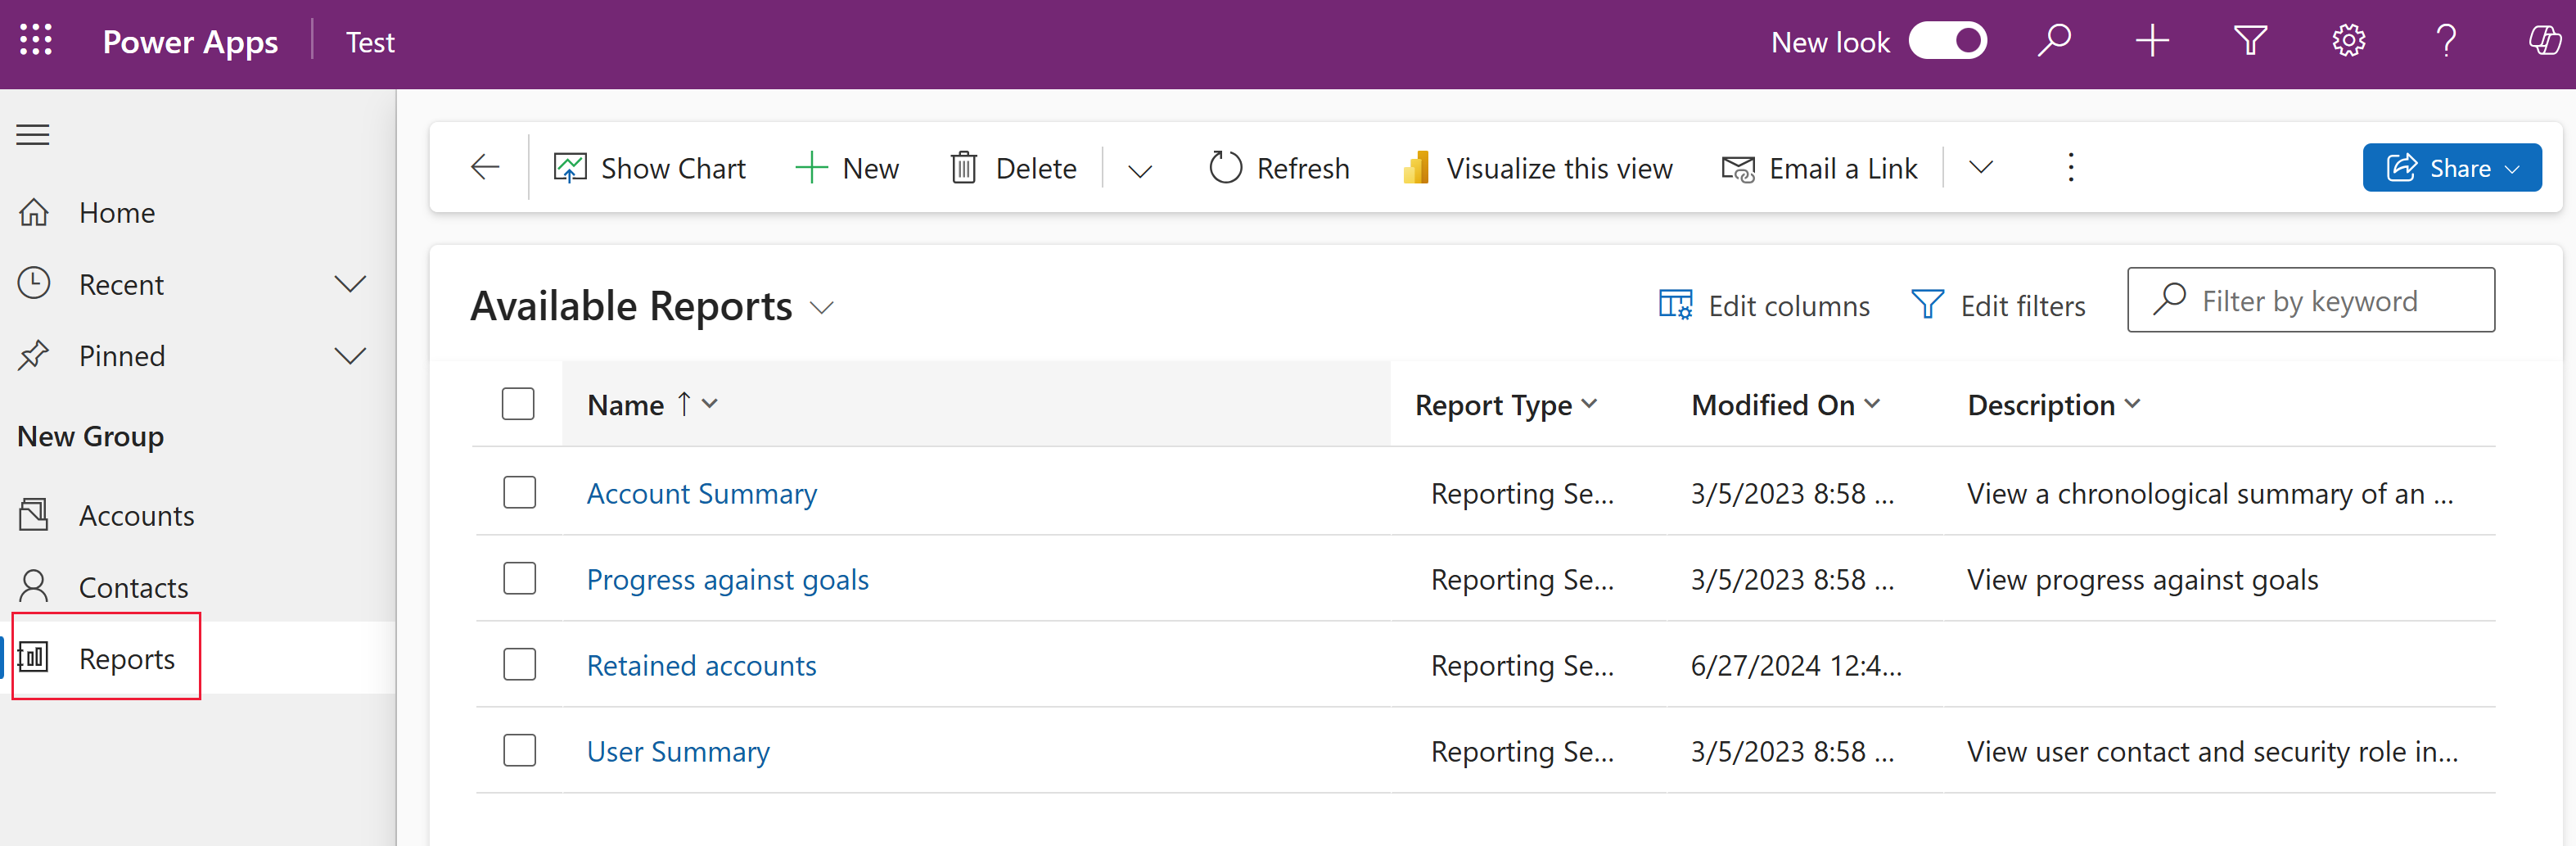Click the search magnifier in header
Viewport: 2576px width, 846px height.
[2054, 41]
